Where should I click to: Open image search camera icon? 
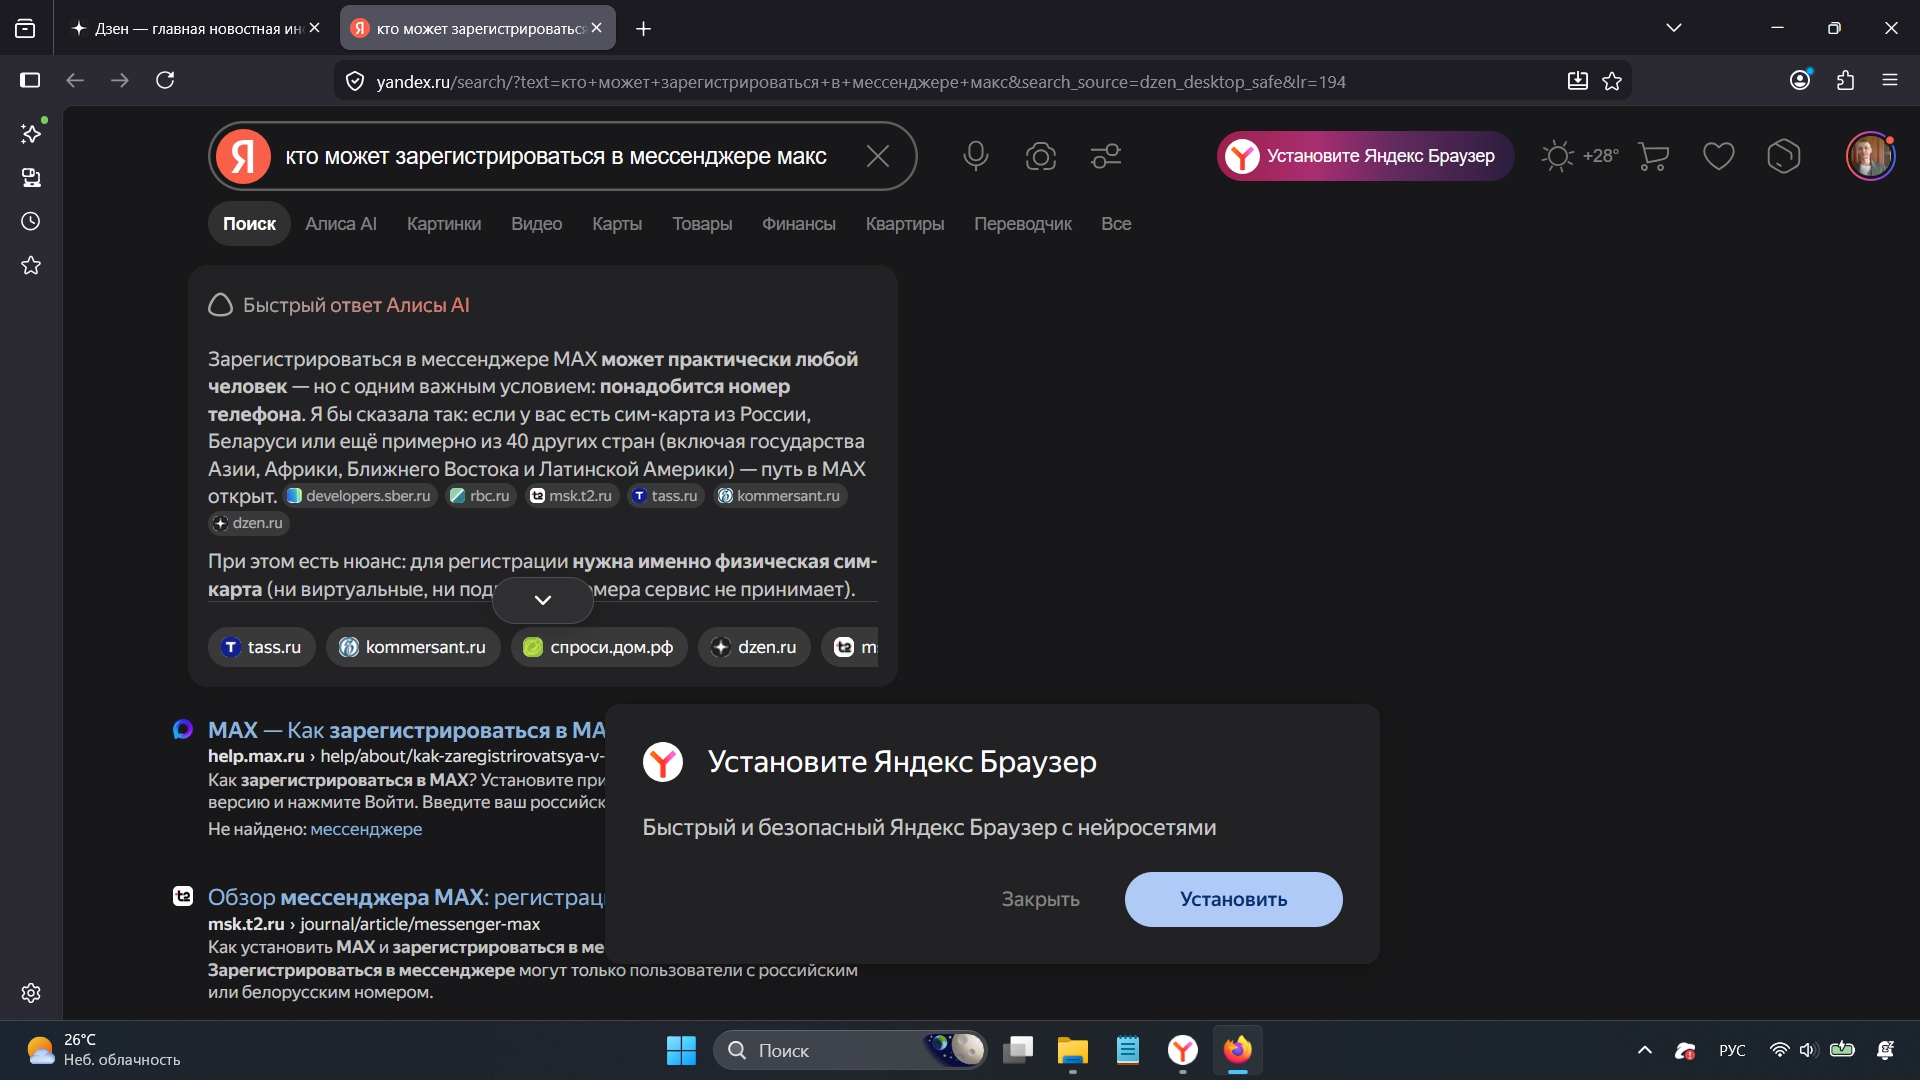coord(1041,156)
